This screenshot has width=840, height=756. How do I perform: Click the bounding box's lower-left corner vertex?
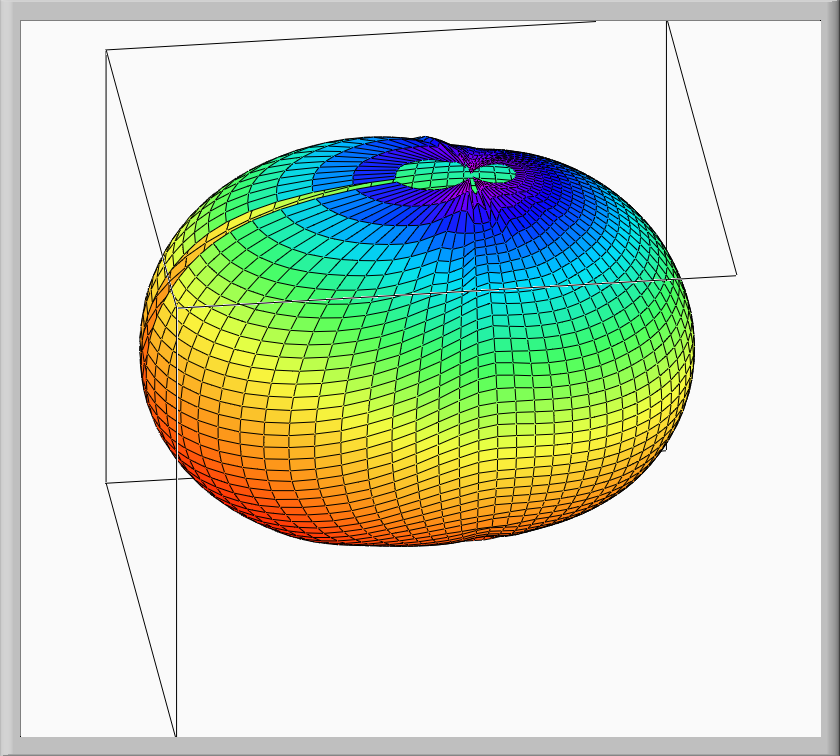click(x=106, y=483)
